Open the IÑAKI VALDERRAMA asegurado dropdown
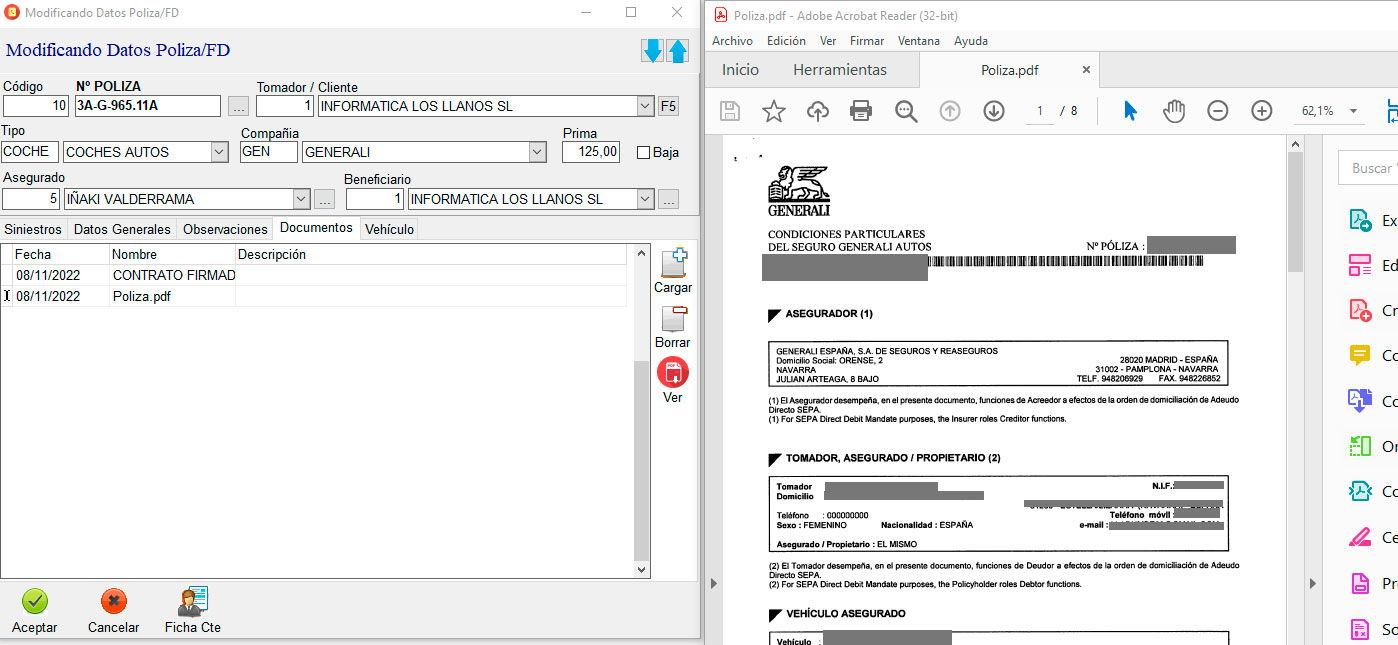This screenshot has height=645, width=1398. pyautogui.click(x=300, y=199)
